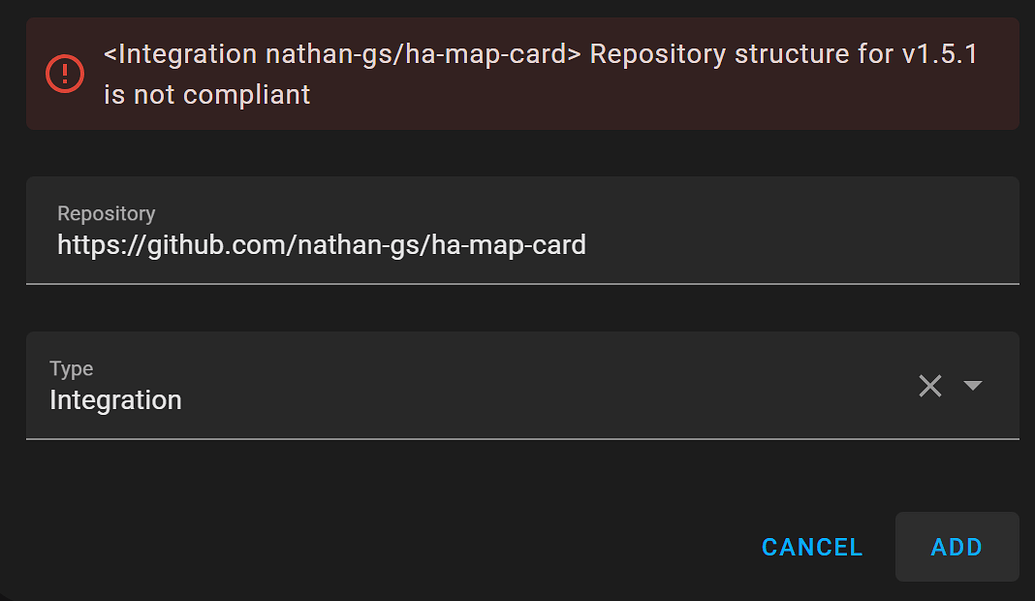The image size is (1035, 601).
Task: Click the Repository field label
Action: (x=106, y=213)
